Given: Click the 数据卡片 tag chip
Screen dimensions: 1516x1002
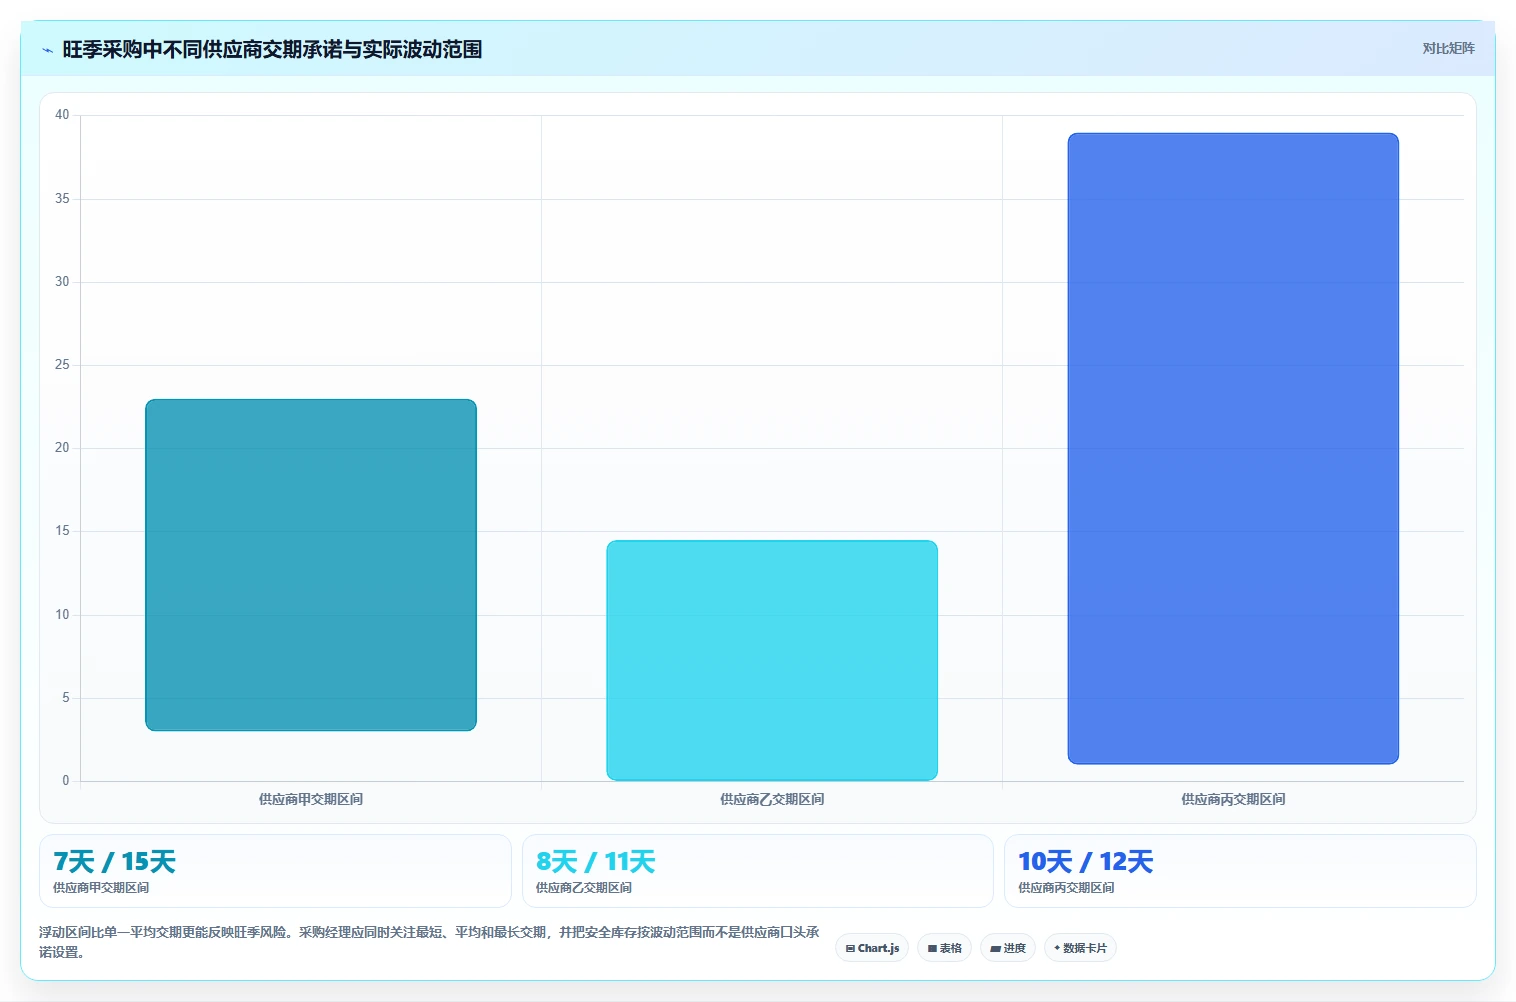Looking at the screenshot, I should pyautogui.click(x=1080, y=948).
